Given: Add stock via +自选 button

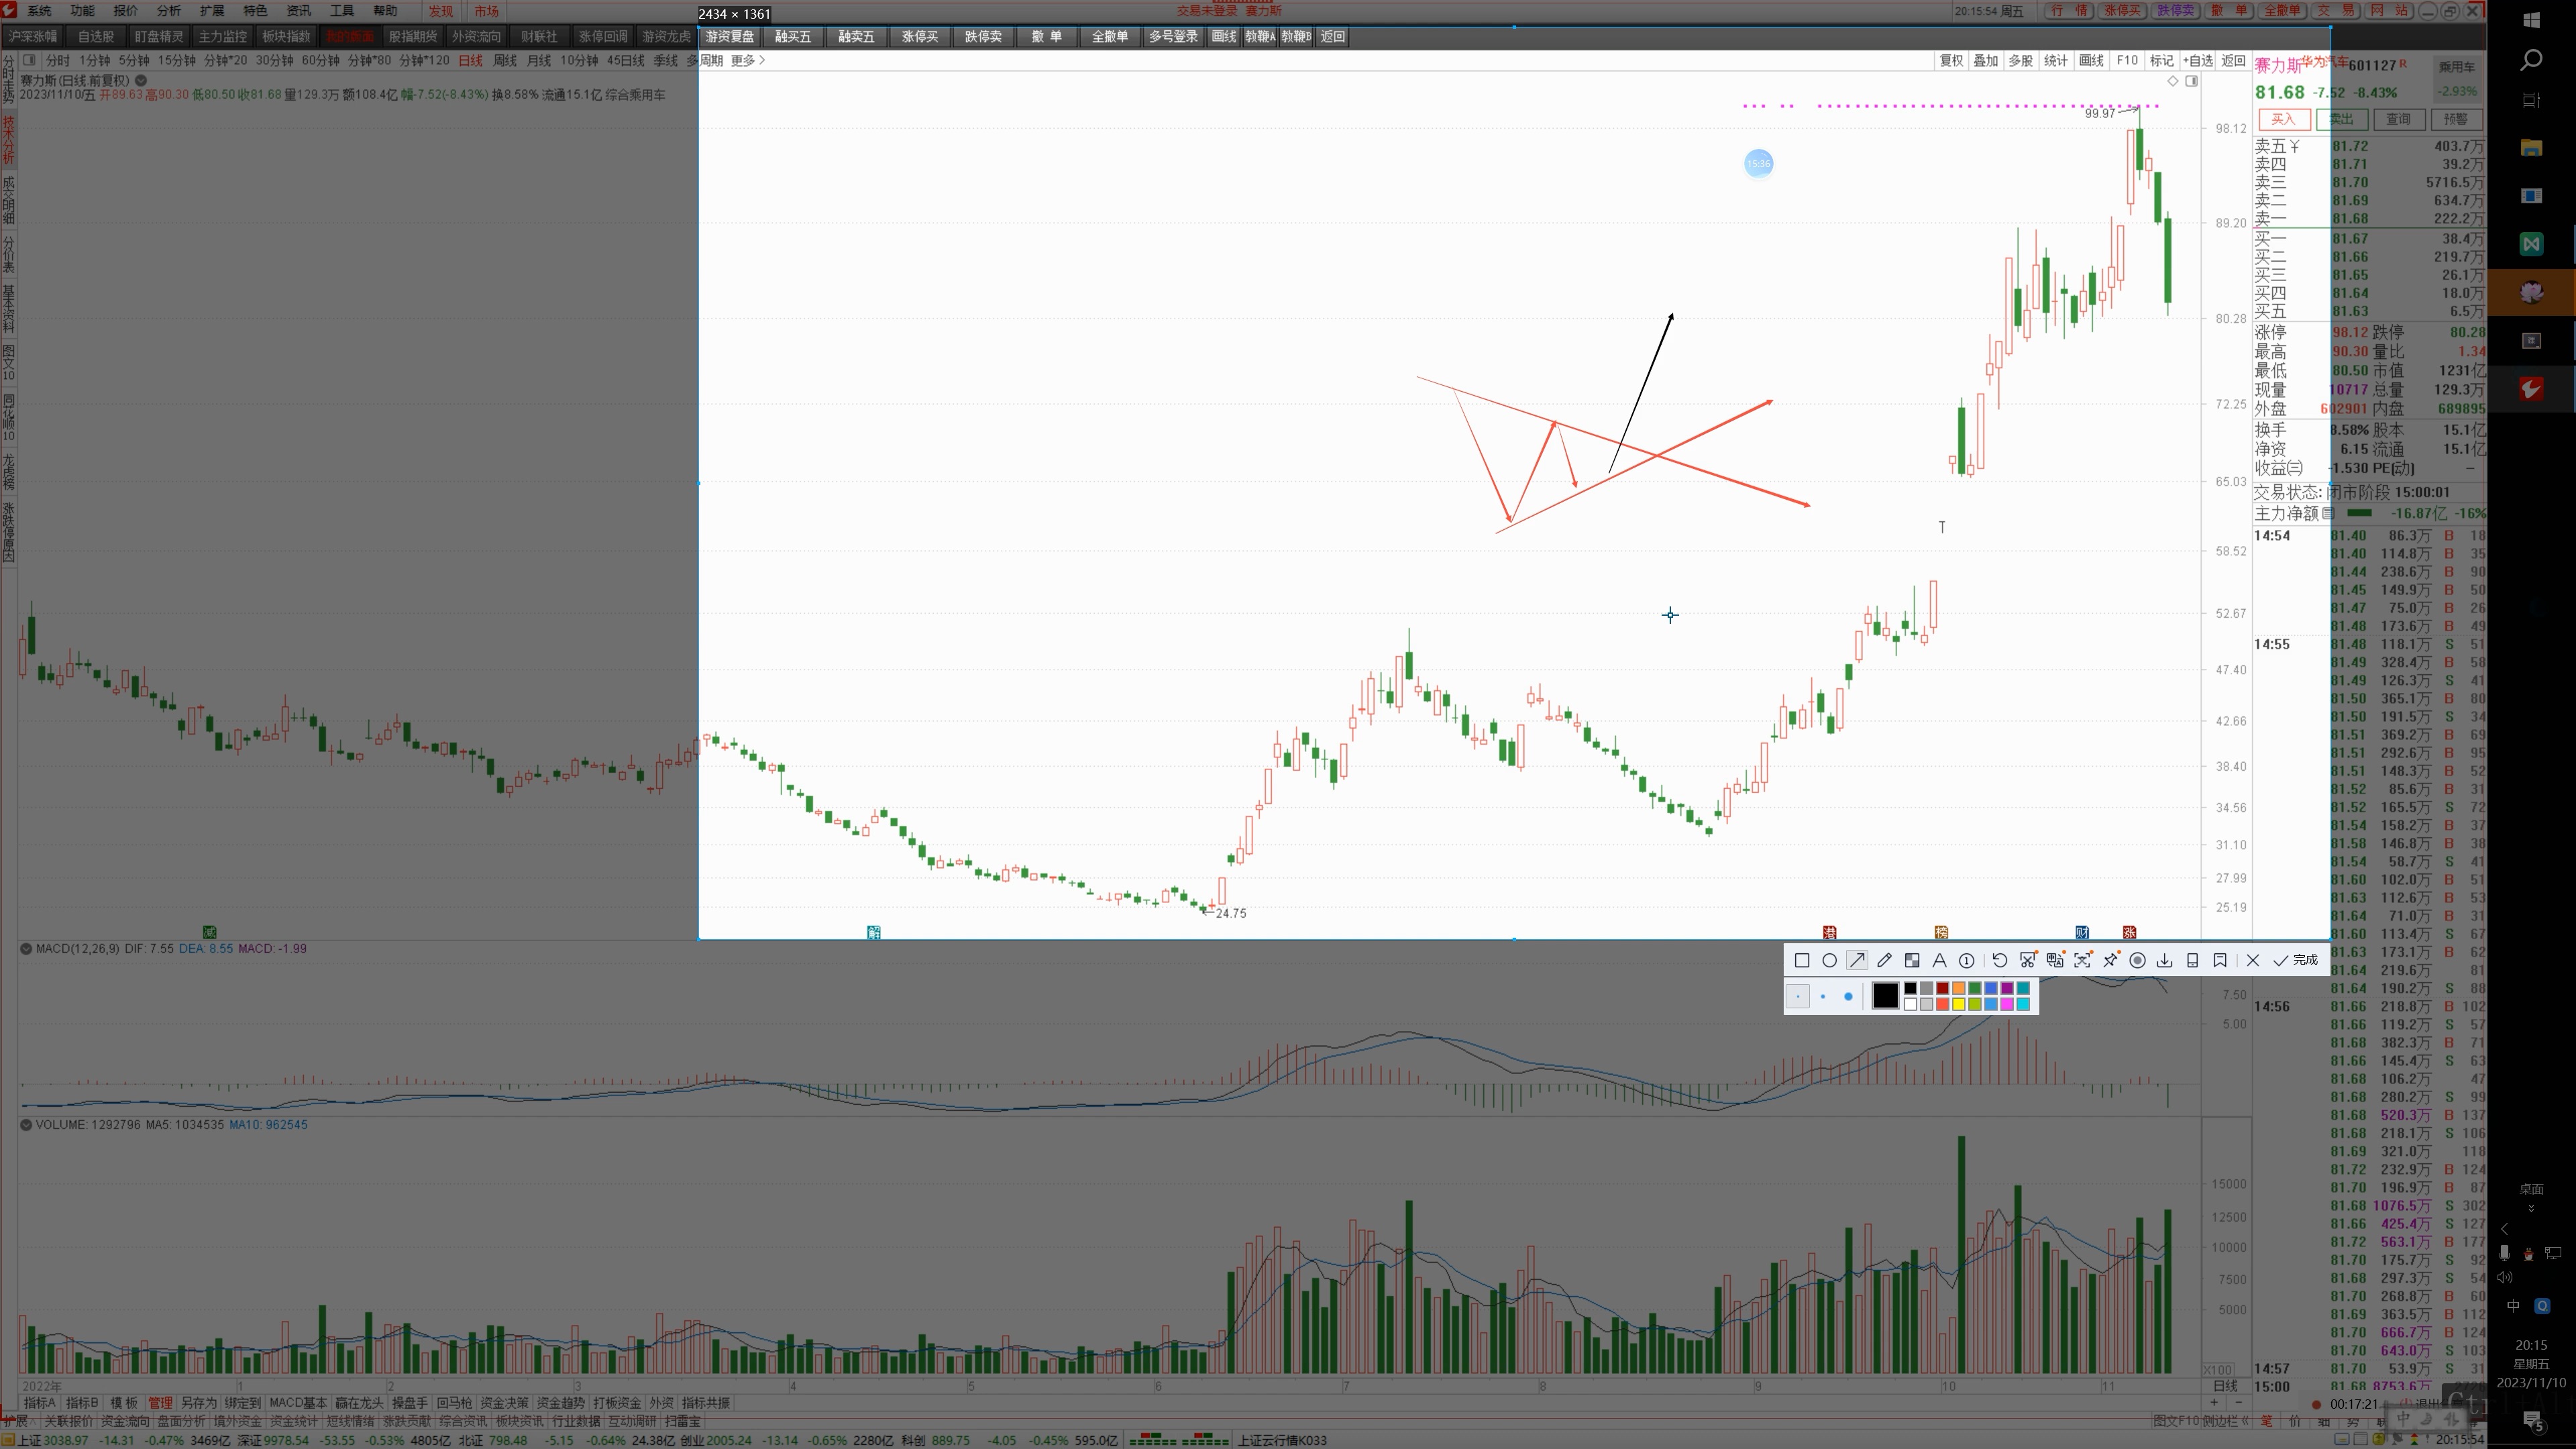Looking at the screenshot, I should [x=2197, y=61].
